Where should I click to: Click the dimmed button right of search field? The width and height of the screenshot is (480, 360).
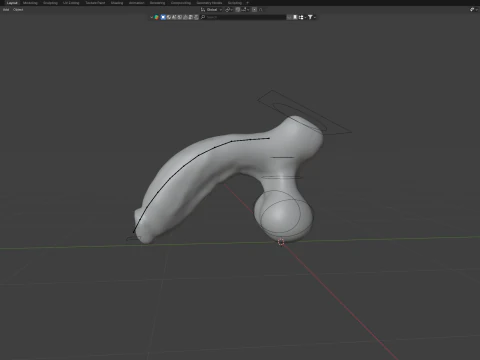tap(290, 17)
